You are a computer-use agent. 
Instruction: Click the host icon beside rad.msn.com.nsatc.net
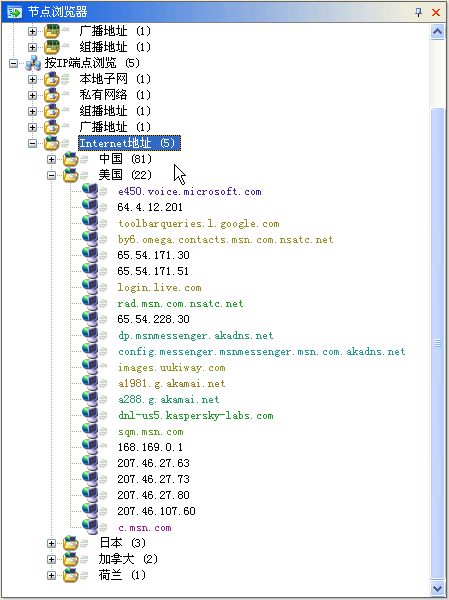coord(90,303)
